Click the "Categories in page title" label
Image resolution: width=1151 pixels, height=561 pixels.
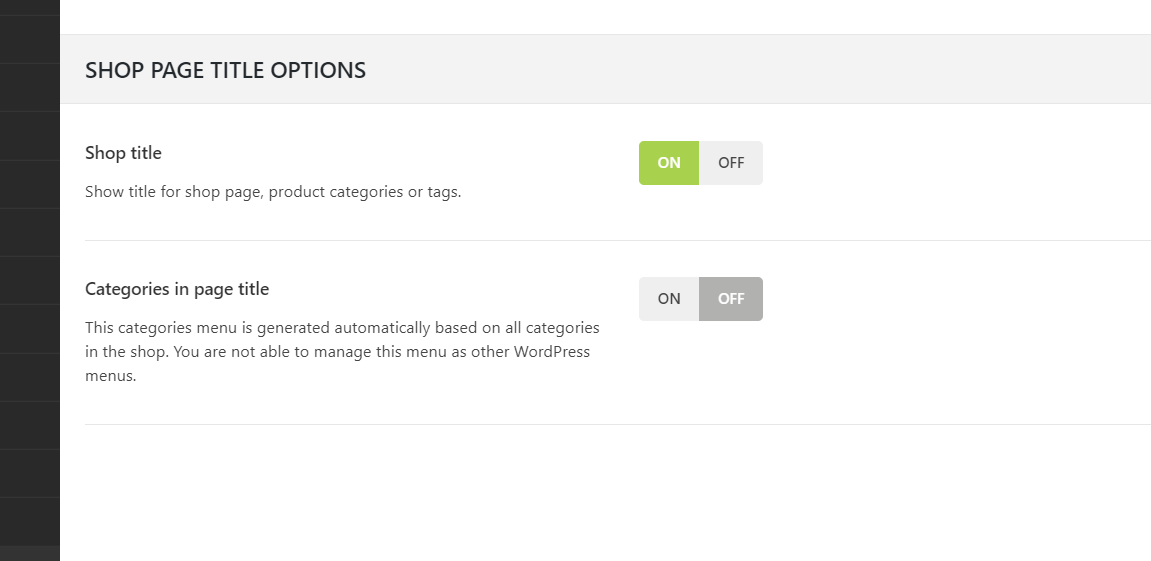click(177, 289)
